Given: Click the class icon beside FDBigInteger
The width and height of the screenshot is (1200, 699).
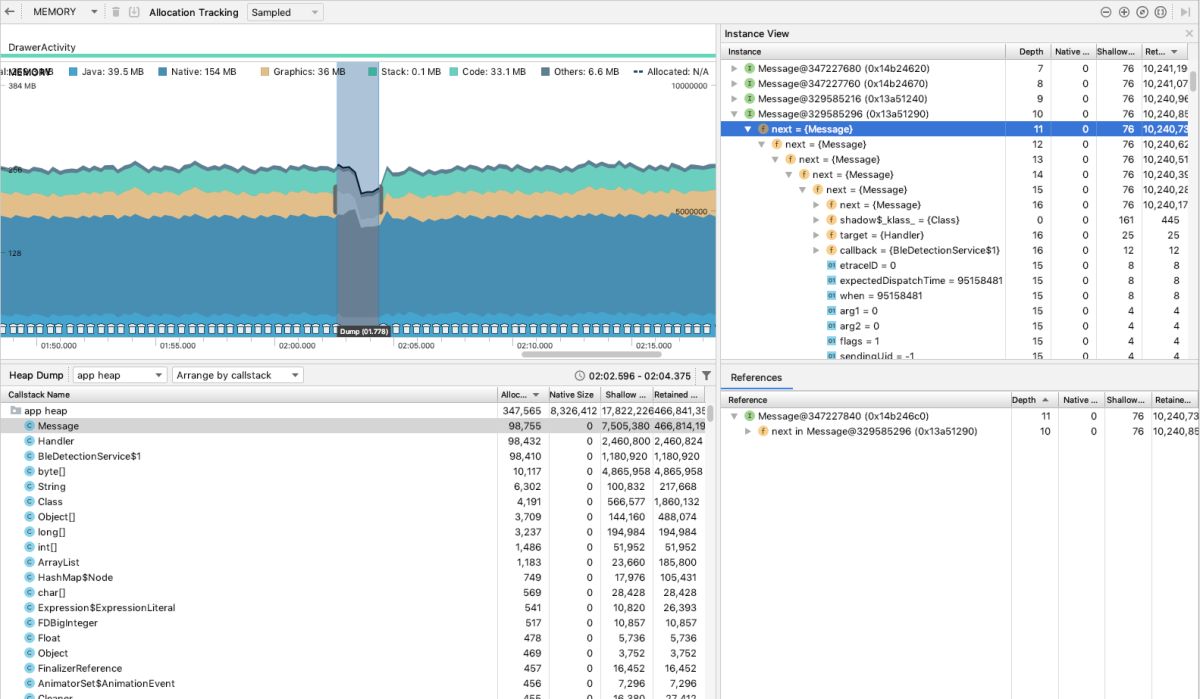Looking at the screenshot, I should tap(29, 623).
